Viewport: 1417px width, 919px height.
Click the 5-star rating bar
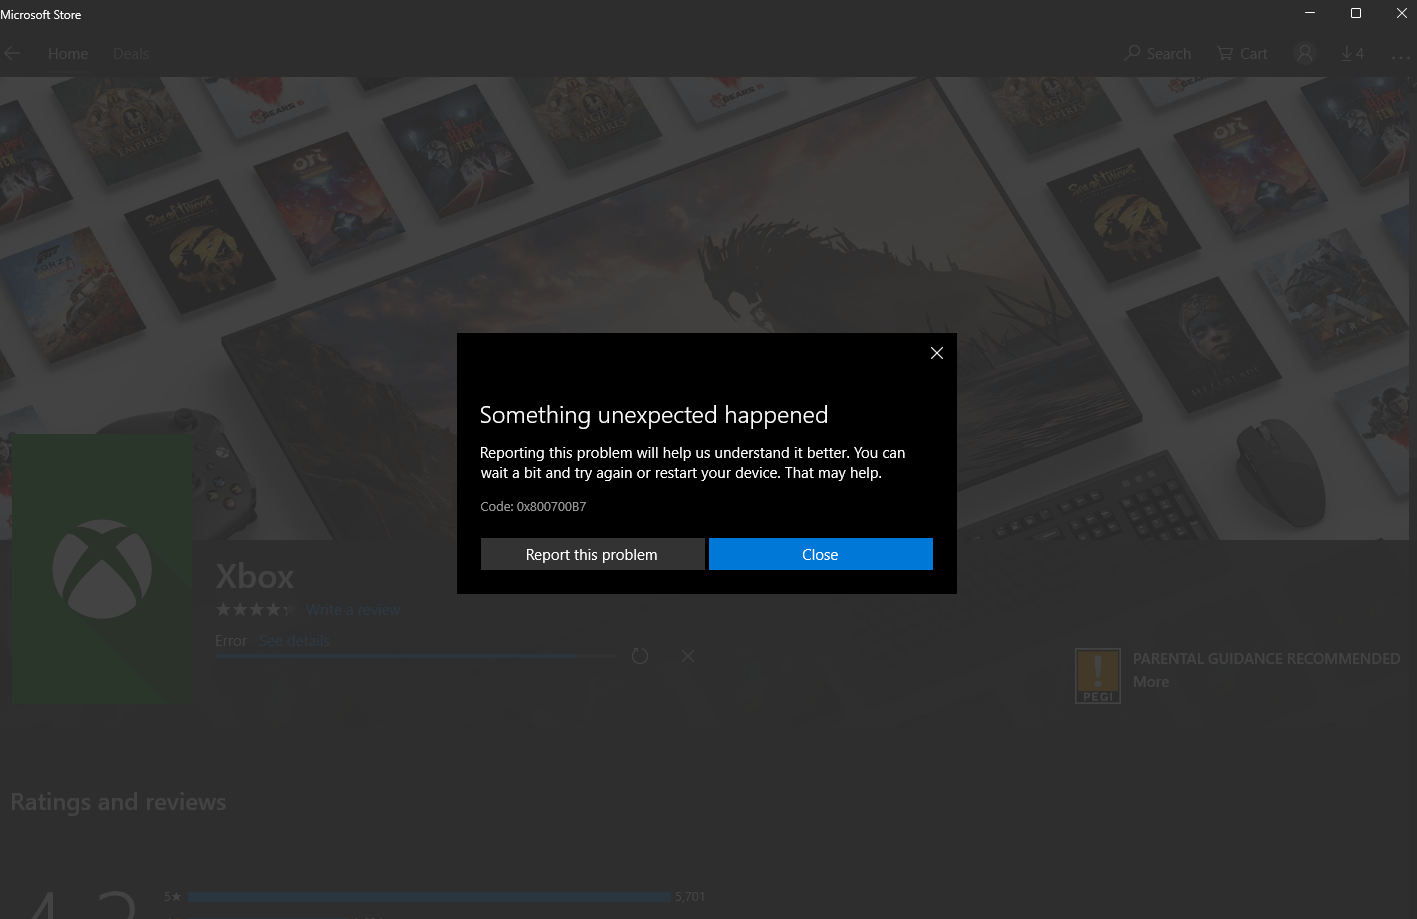pos(430,896)
